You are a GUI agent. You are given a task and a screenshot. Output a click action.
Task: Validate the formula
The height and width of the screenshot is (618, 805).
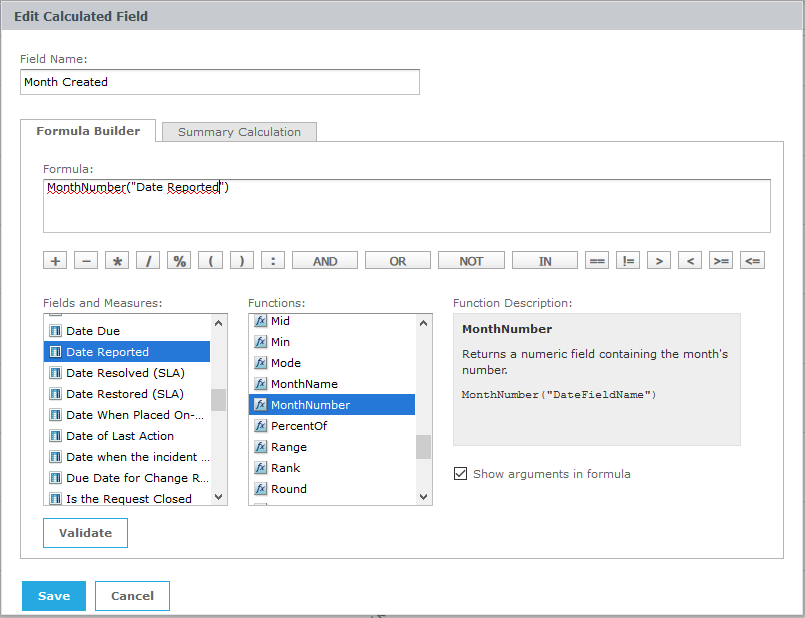pos(85,533)
